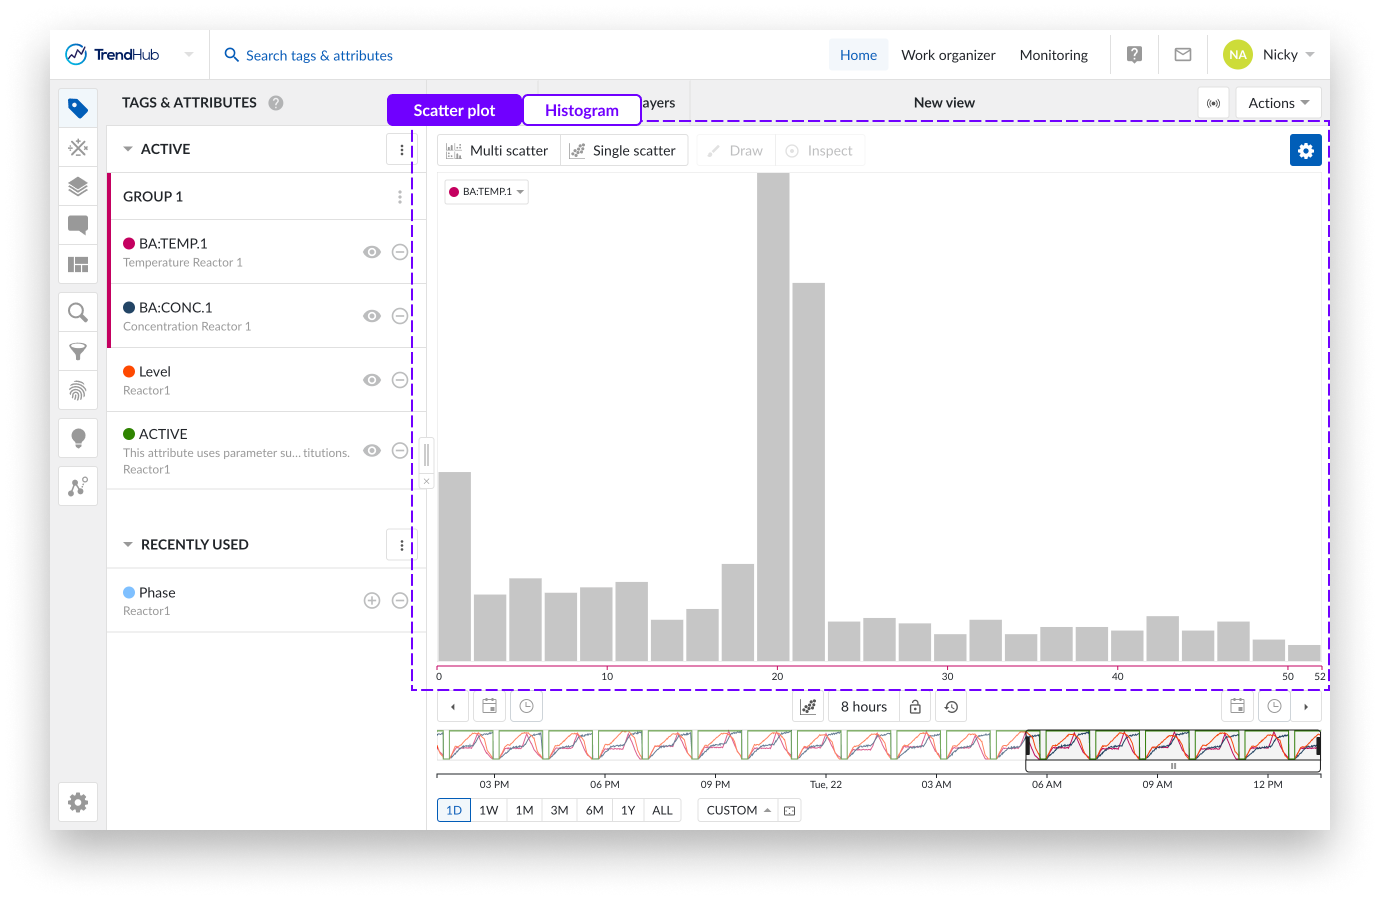This screenshot has width=1380, height=900.
Task: Click the Search tags & attributes field
Action: [x=319, y=56]
